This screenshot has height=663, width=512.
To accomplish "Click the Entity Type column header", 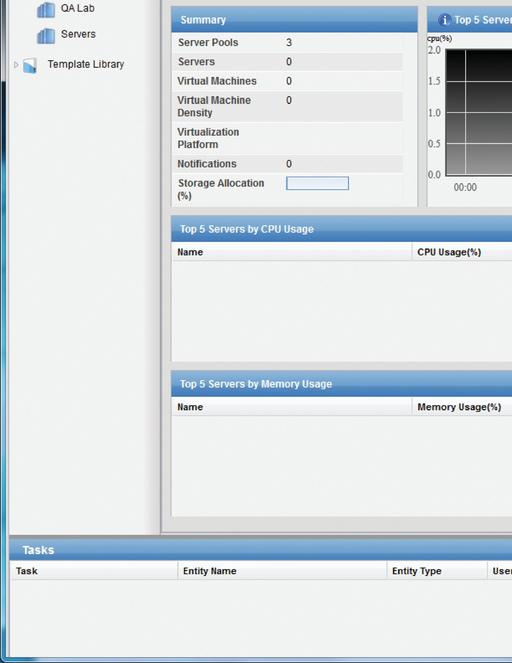I will pyautogui.click(x=437, y=571).
